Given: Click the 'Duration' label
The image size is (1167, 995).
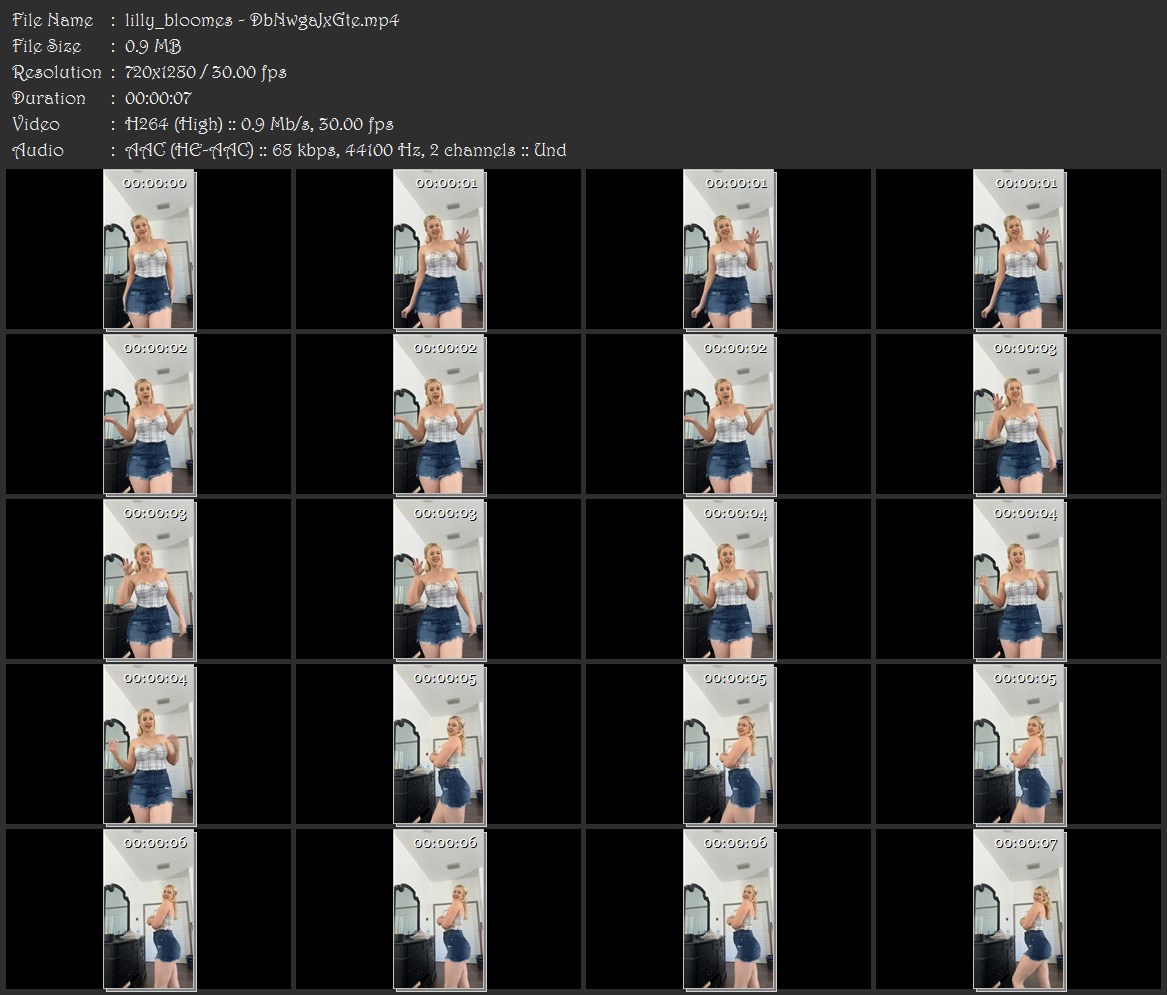Looking at the screenshot, I should click(x=49, y=98).
